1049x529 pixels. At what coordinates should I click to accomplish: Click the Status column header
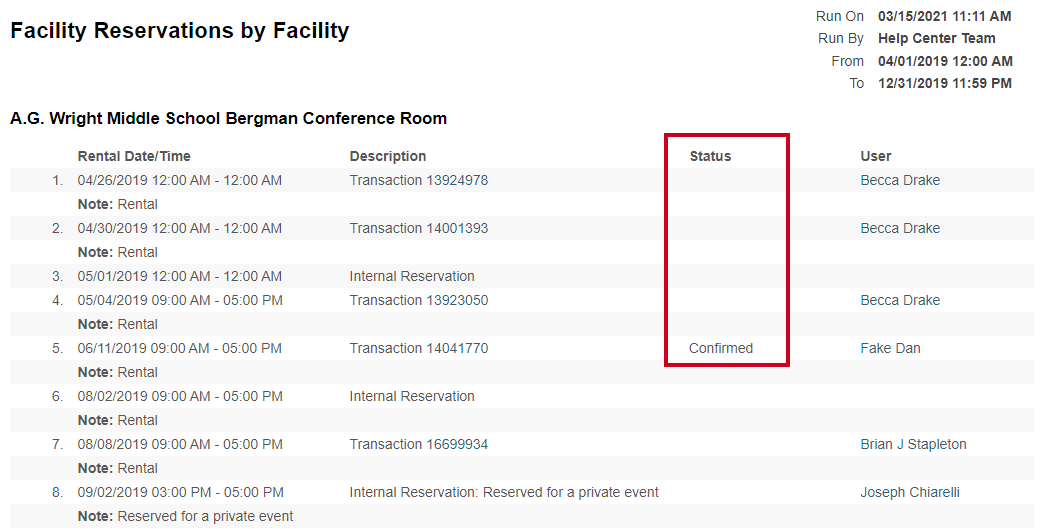point(710,156)
